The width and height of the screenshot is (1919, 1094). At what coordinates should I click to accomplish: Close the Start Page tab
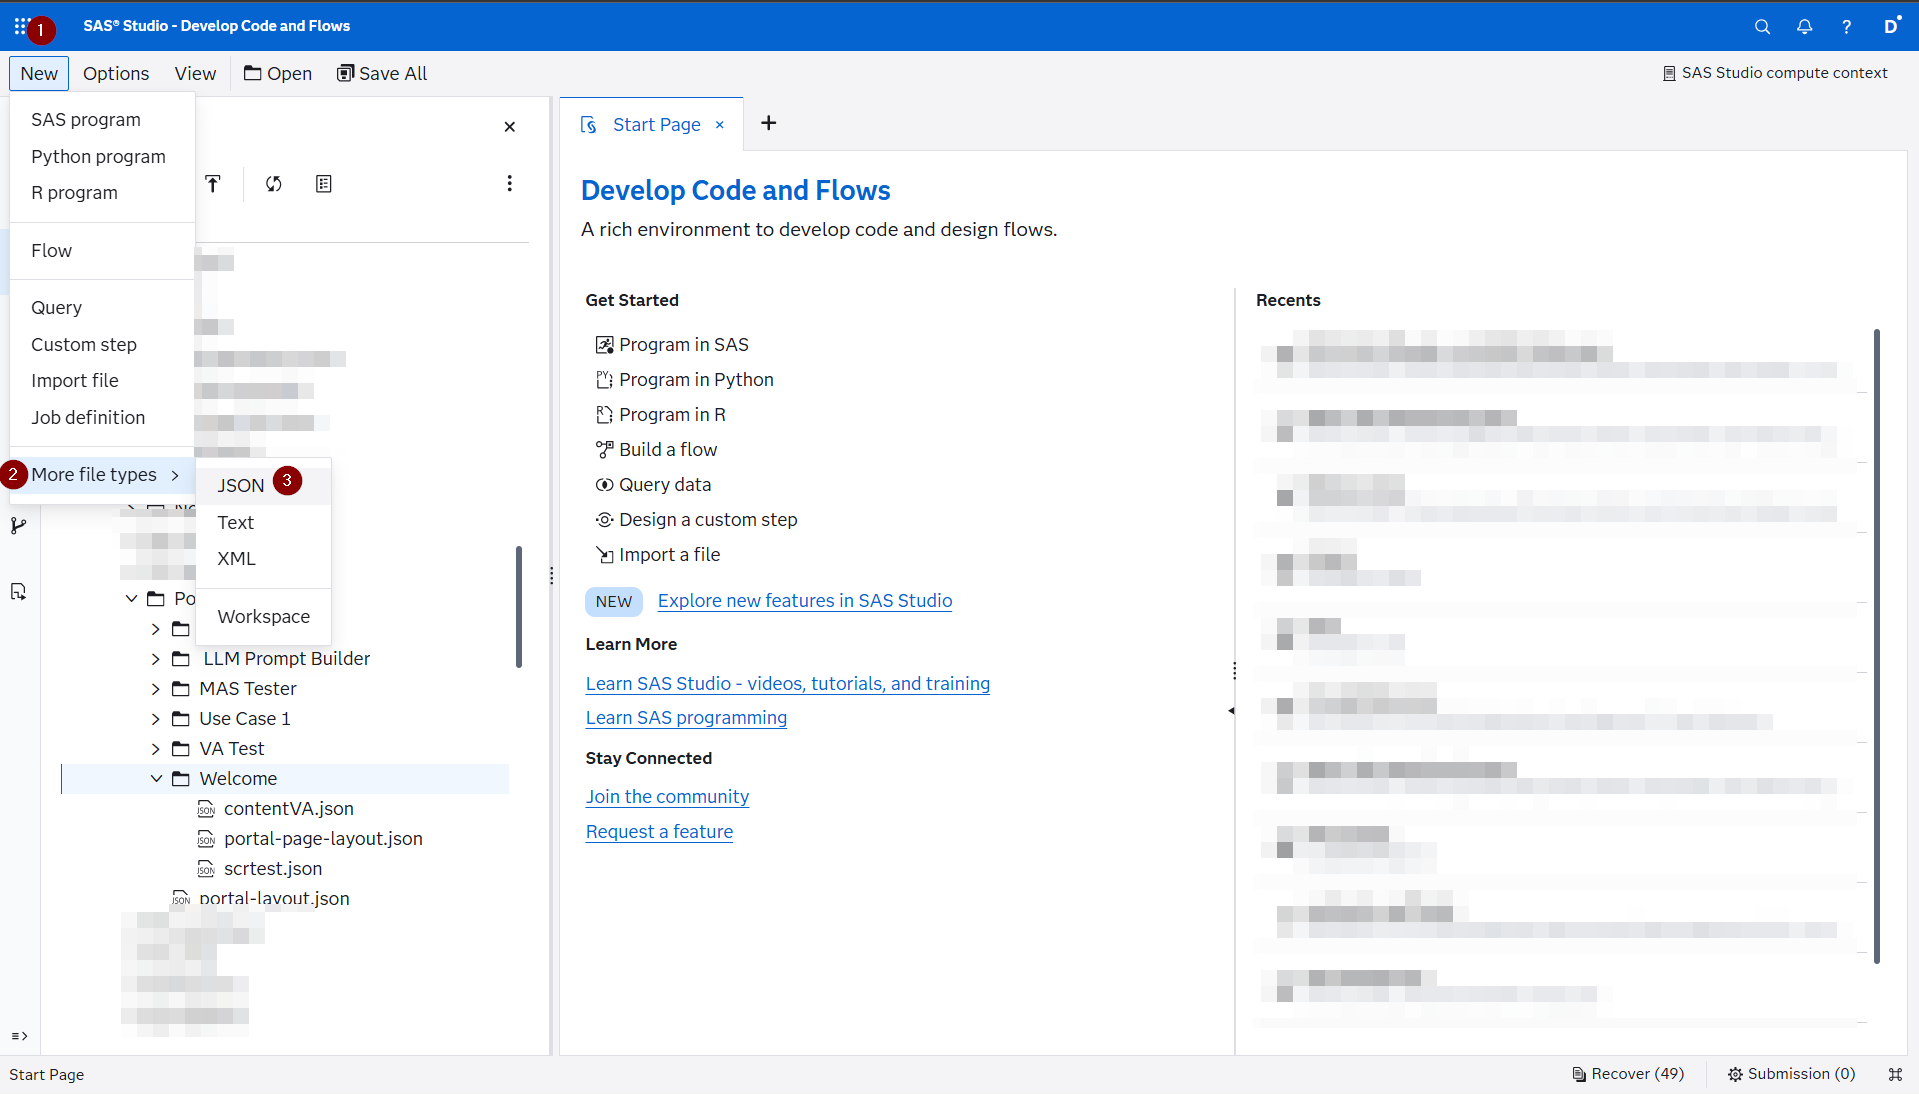[719, 125]
